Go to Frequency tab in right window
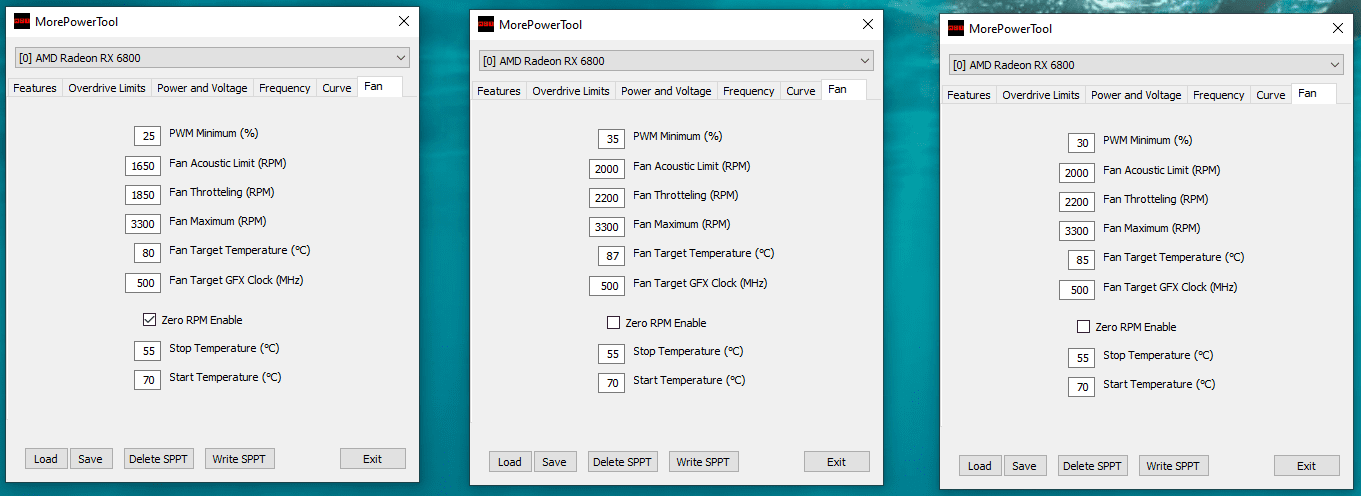This screenshot has height=496, width=1361. (1219, 95)
